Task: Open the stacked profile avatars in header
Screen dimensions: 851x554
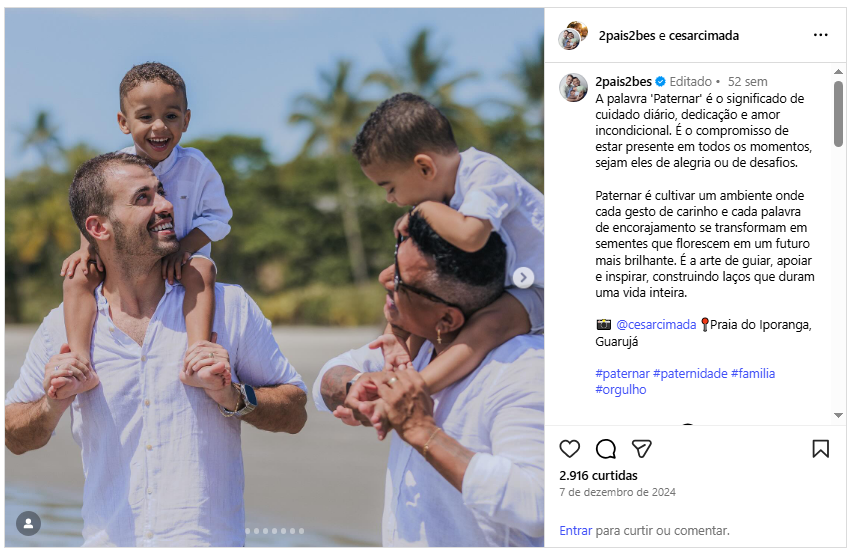Action: [x=573, y=36]
